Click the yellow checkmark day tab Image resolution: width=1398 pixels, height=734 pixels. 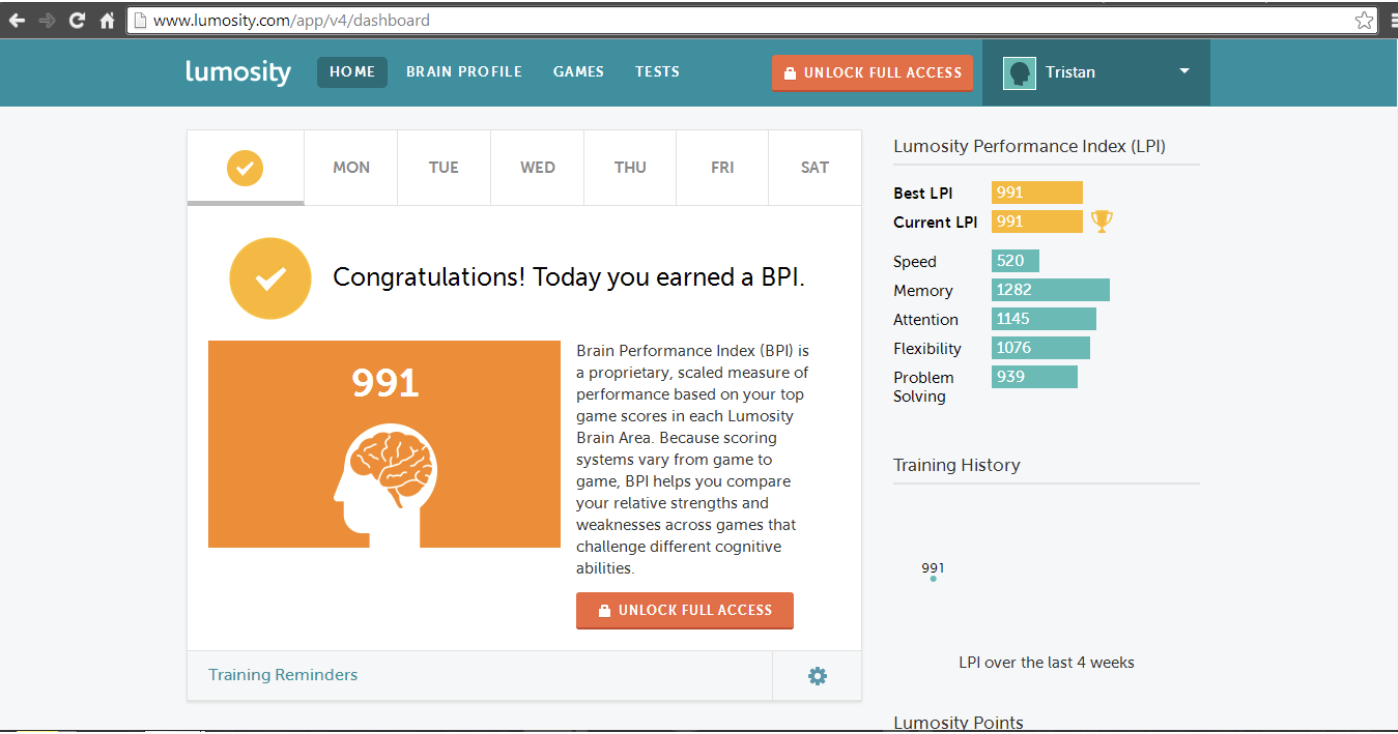pos(245,167)
